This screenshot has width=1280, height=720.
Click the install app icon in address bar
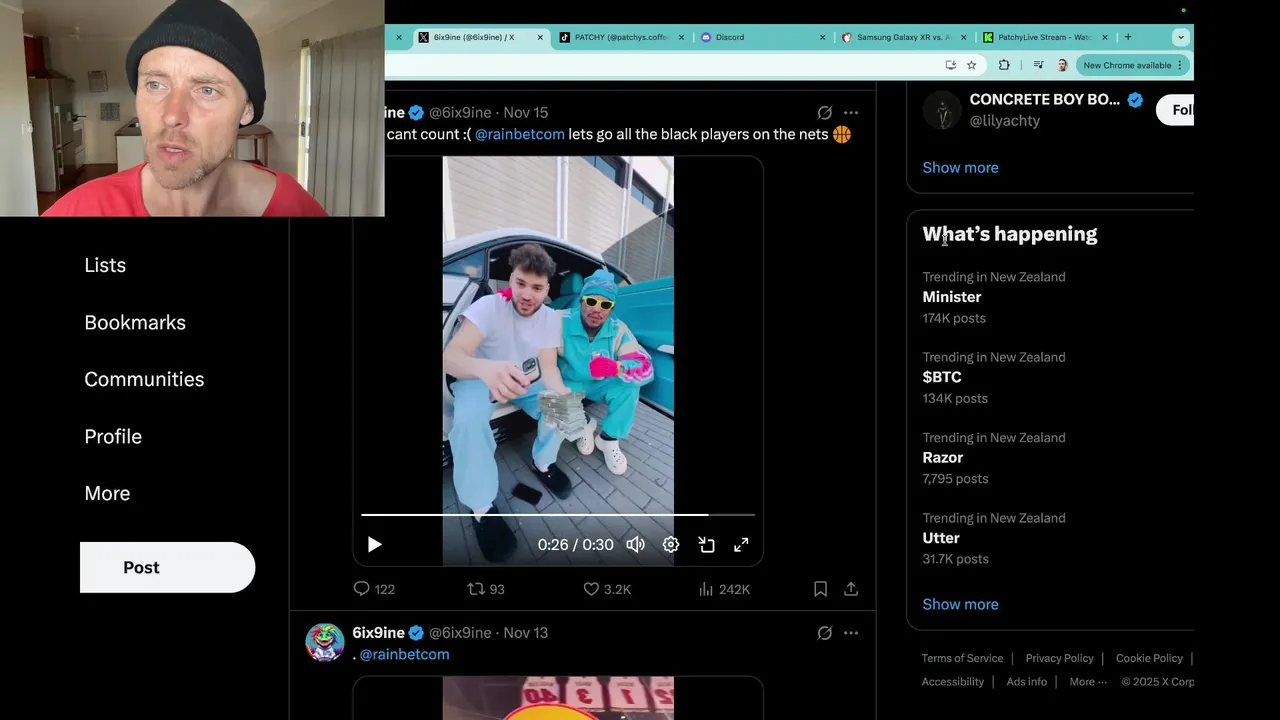[x=950, y=65]
